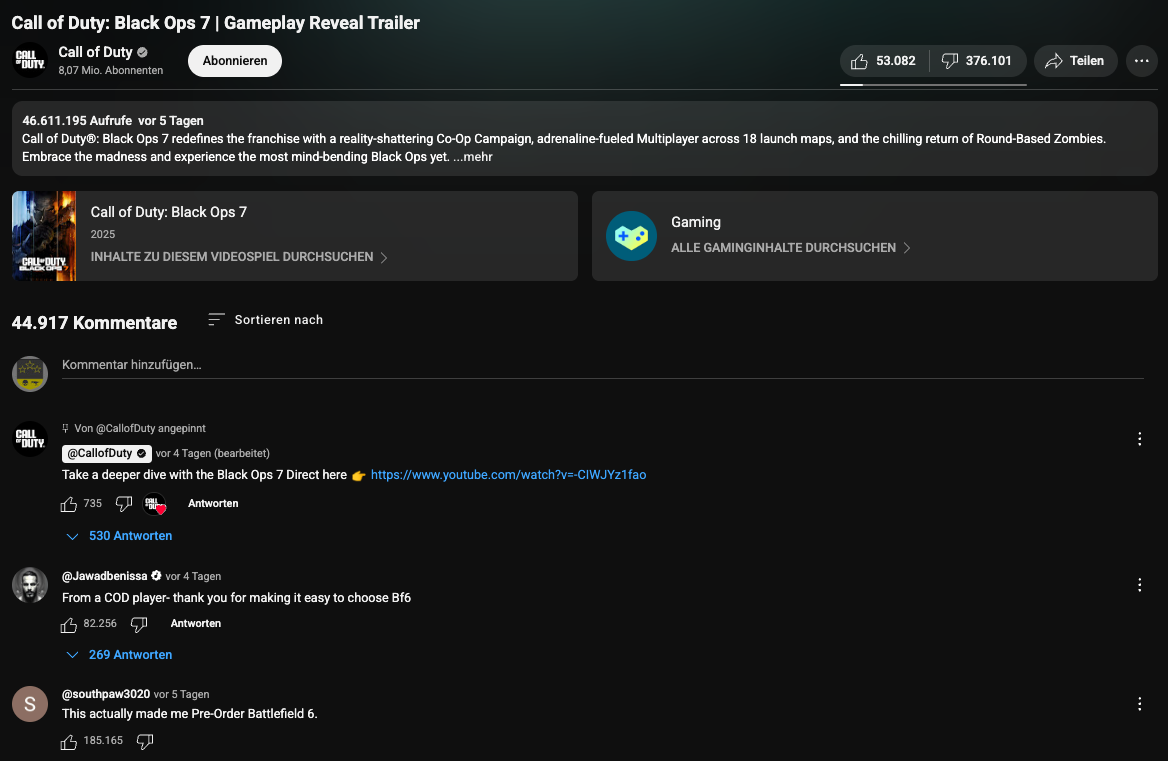This screenshot has height=761, width=1168.
Task: Click the "Call of Duty: Black Ops 7" game title
Action: coord(168,212)
